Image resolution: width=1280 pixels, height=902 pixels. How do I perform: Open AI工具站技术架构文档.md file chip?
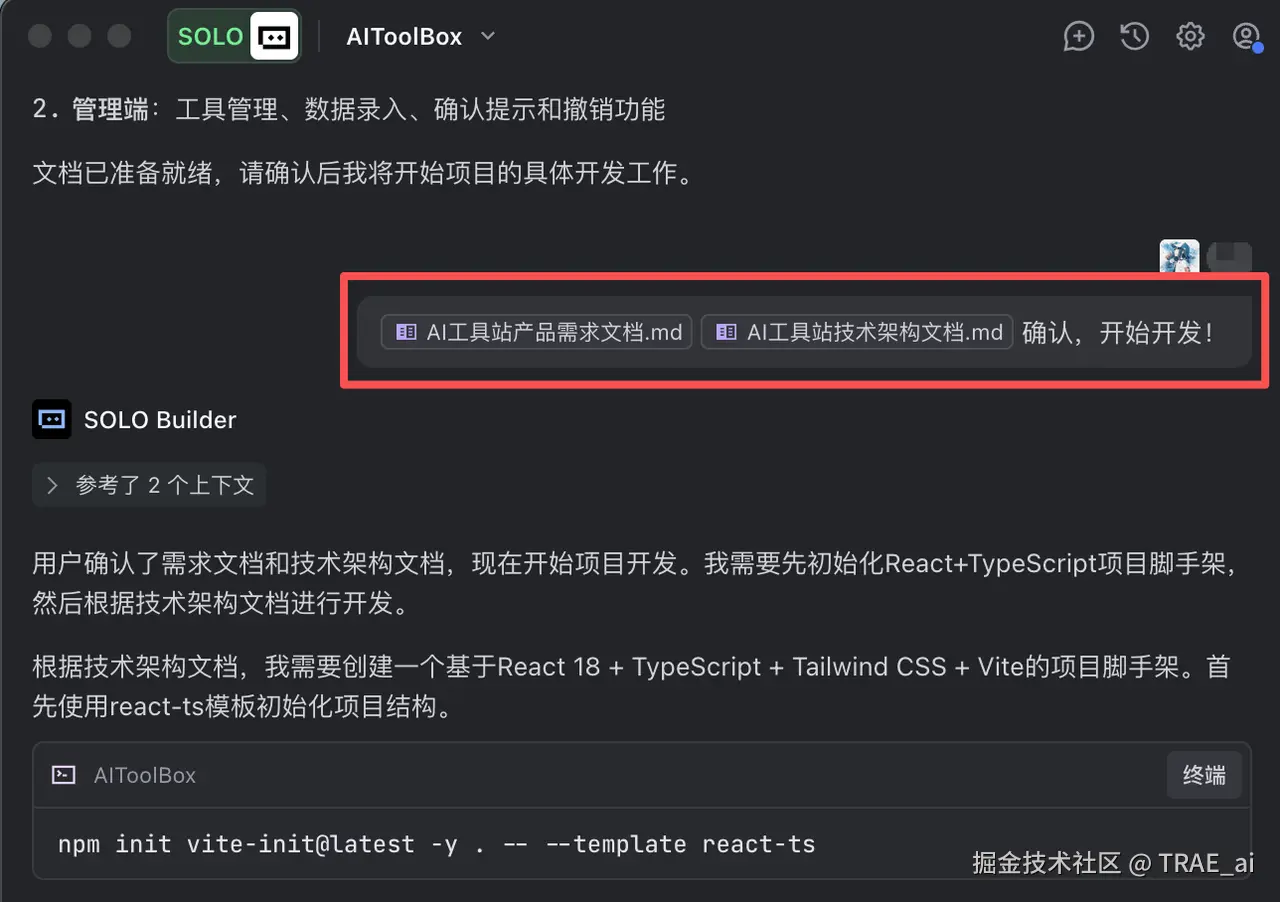(857, 332)
